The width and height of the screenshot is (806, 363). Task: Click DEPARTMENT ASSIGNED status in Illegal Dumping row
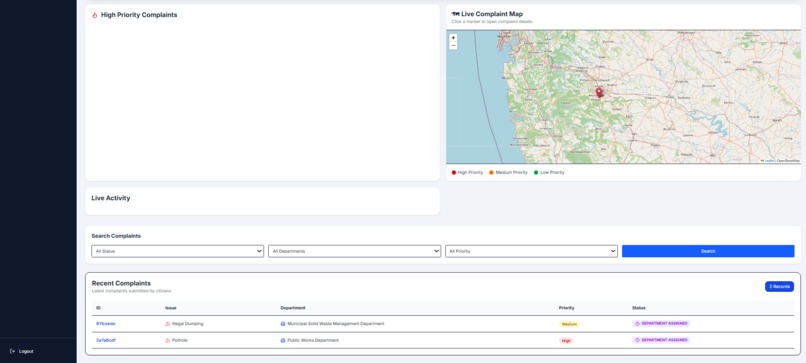pyautogui.click(x=661, y=324)
